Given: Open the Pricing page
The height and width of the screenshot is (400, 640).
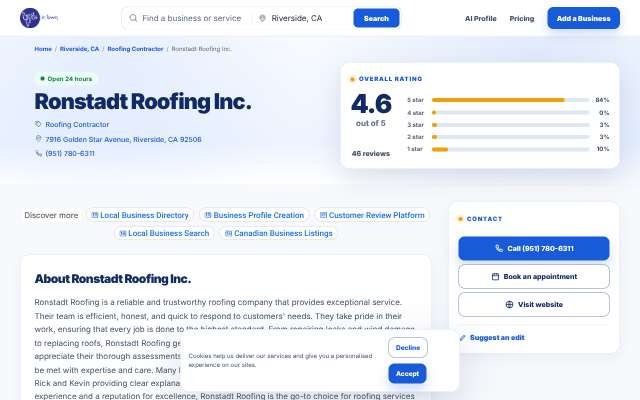Looking at the screenshot, I should [x=522, y=18].
